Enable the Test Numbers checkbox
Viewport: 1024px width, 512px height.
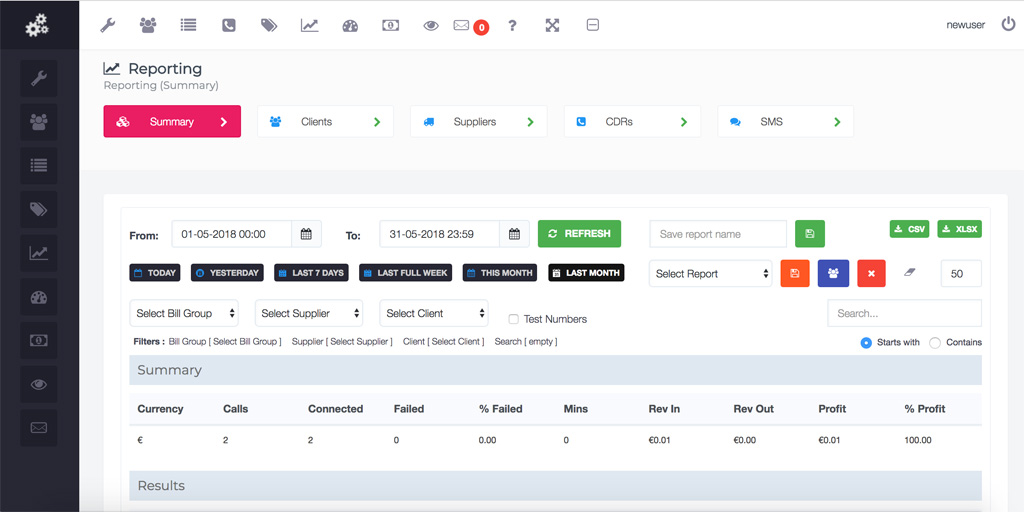pos(514,319)
